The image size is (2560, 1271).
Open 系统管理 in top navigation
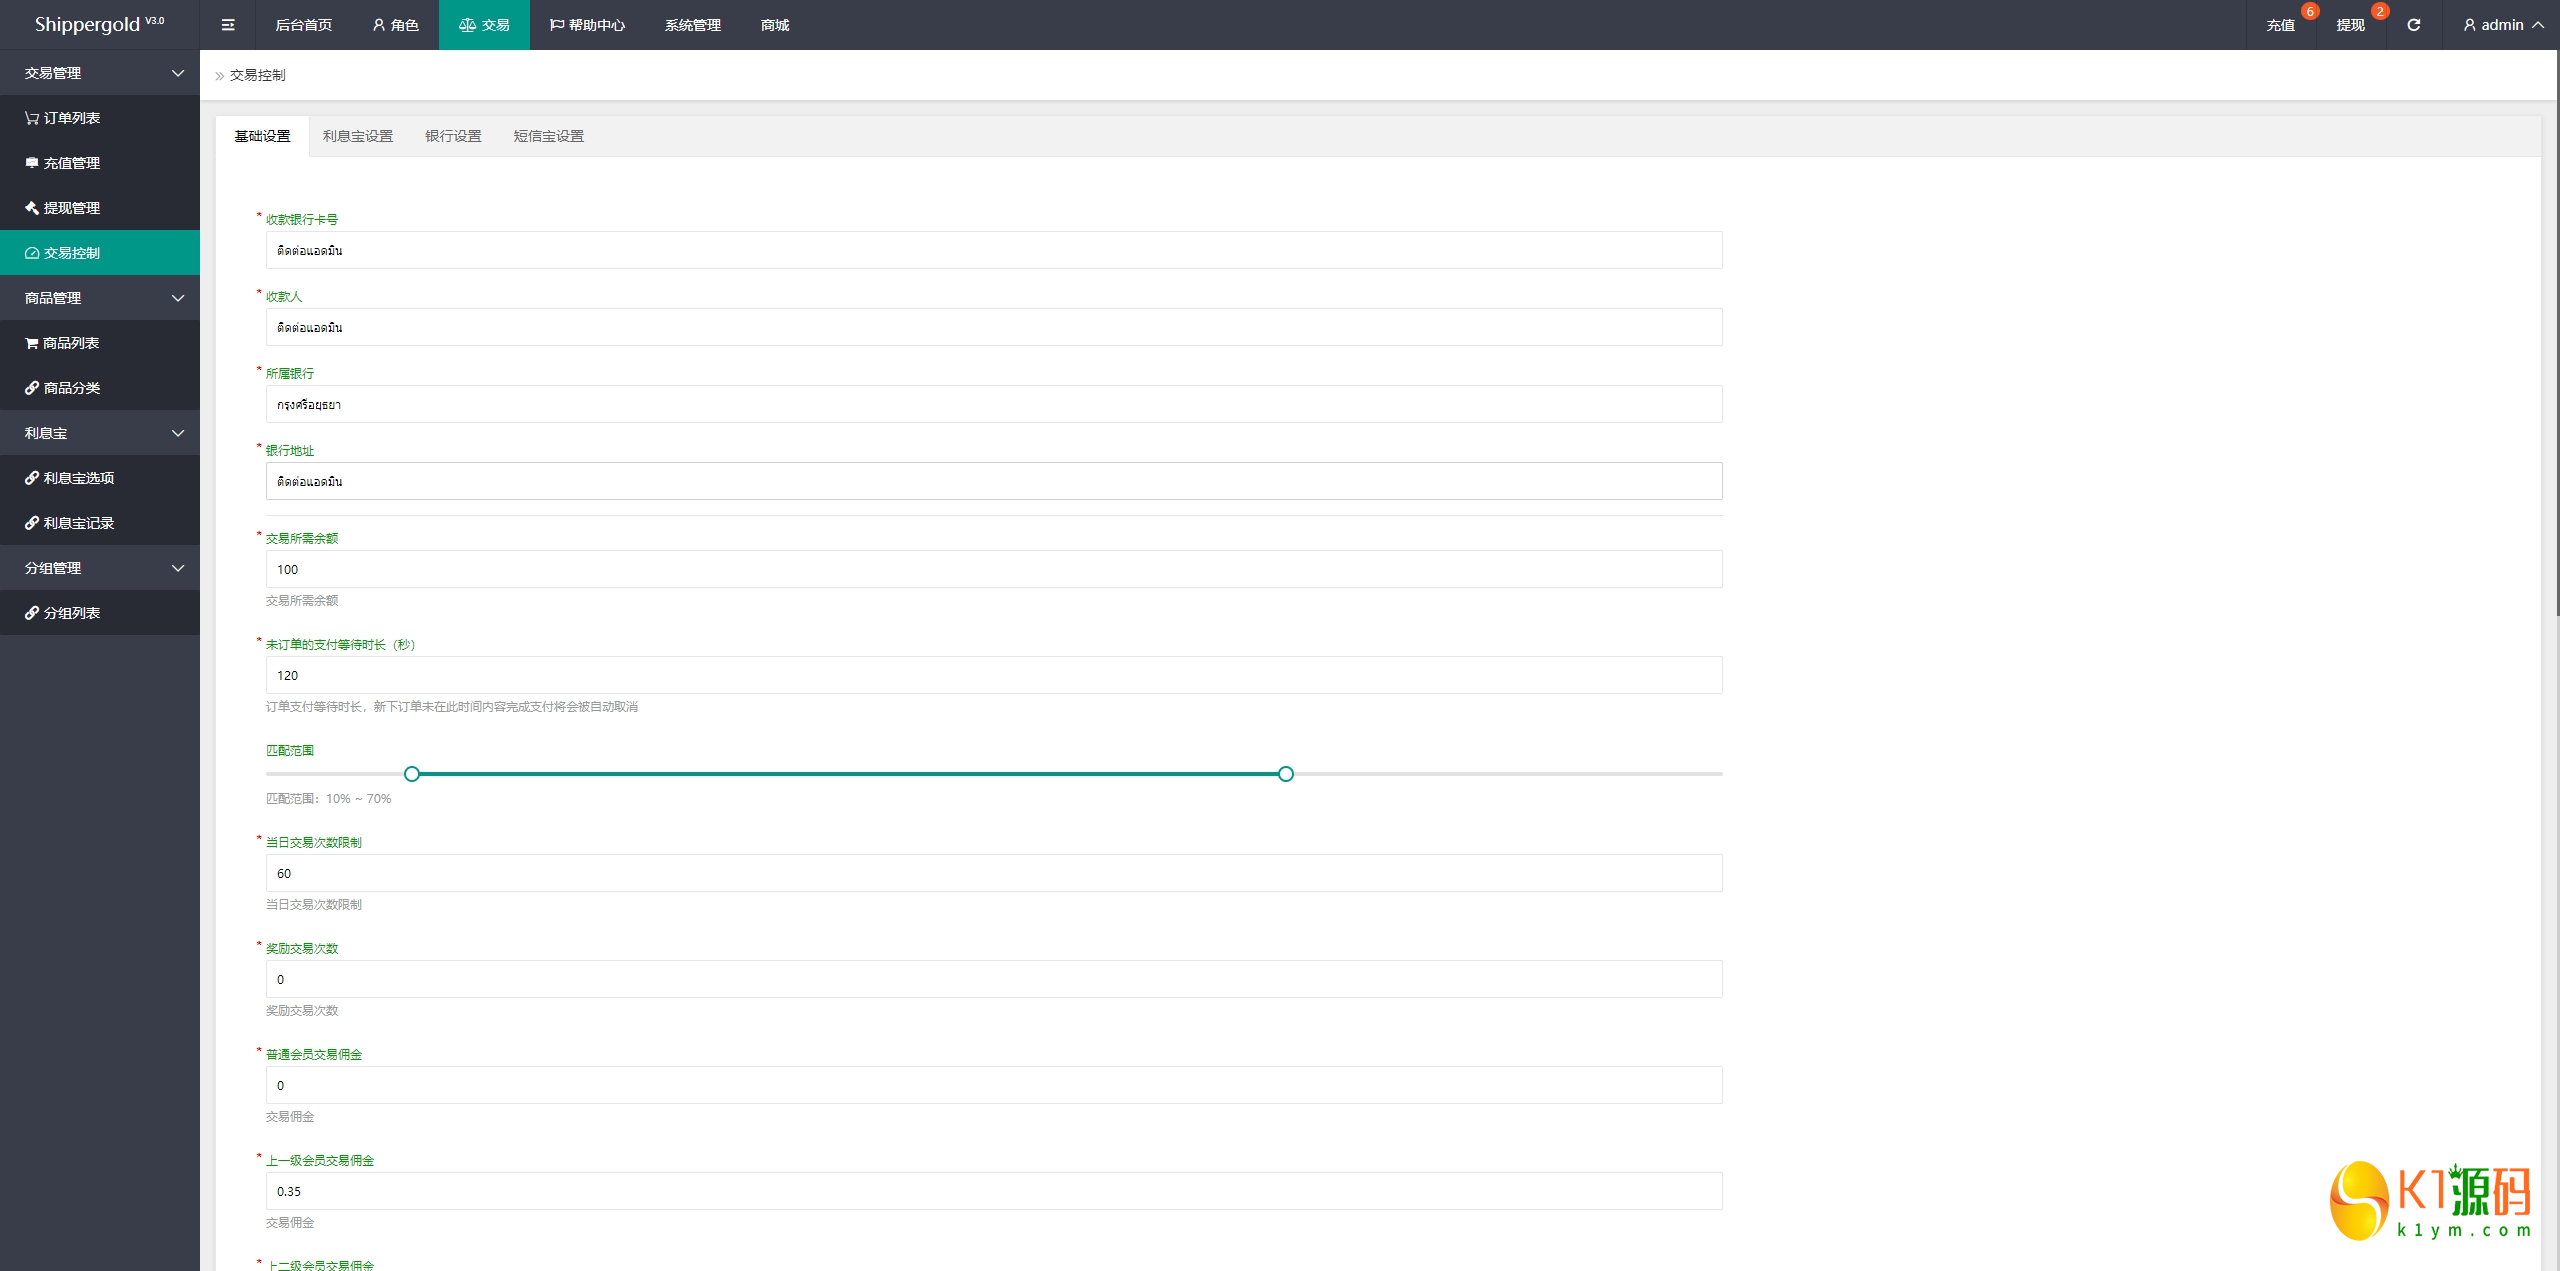click(692, 25)
